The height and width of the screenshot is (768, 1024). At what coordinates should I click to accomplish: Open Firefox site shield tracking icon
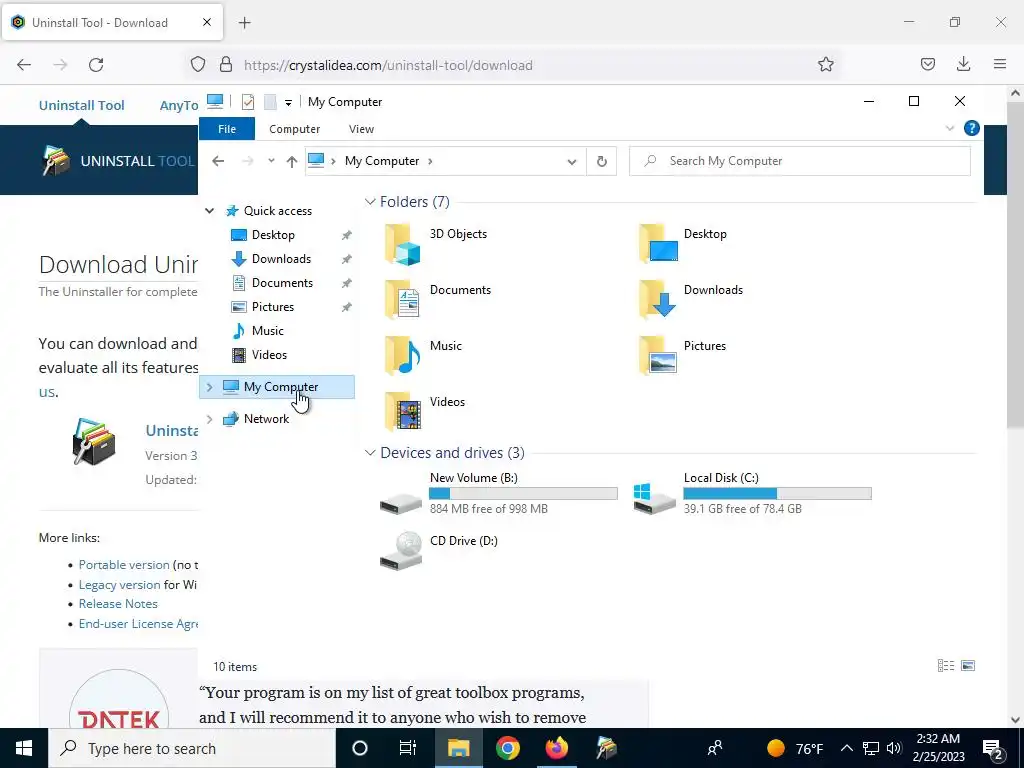tap(198, 65)
